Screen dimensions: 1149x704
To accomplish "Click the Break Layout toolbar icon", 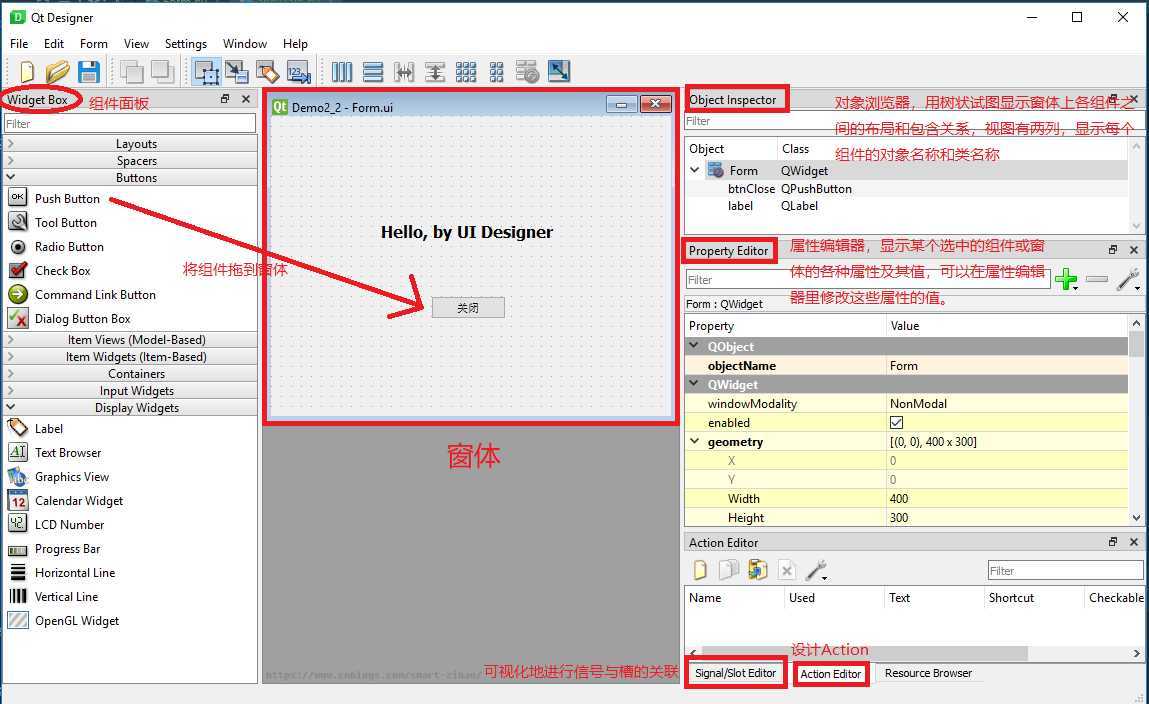I will (x=527, y=72).
